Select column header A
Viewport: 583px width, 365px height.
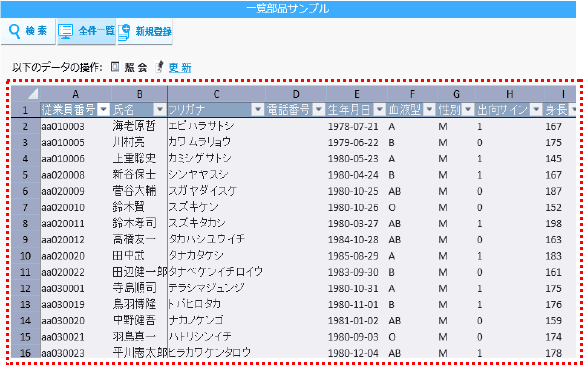(x=75, y=94)
